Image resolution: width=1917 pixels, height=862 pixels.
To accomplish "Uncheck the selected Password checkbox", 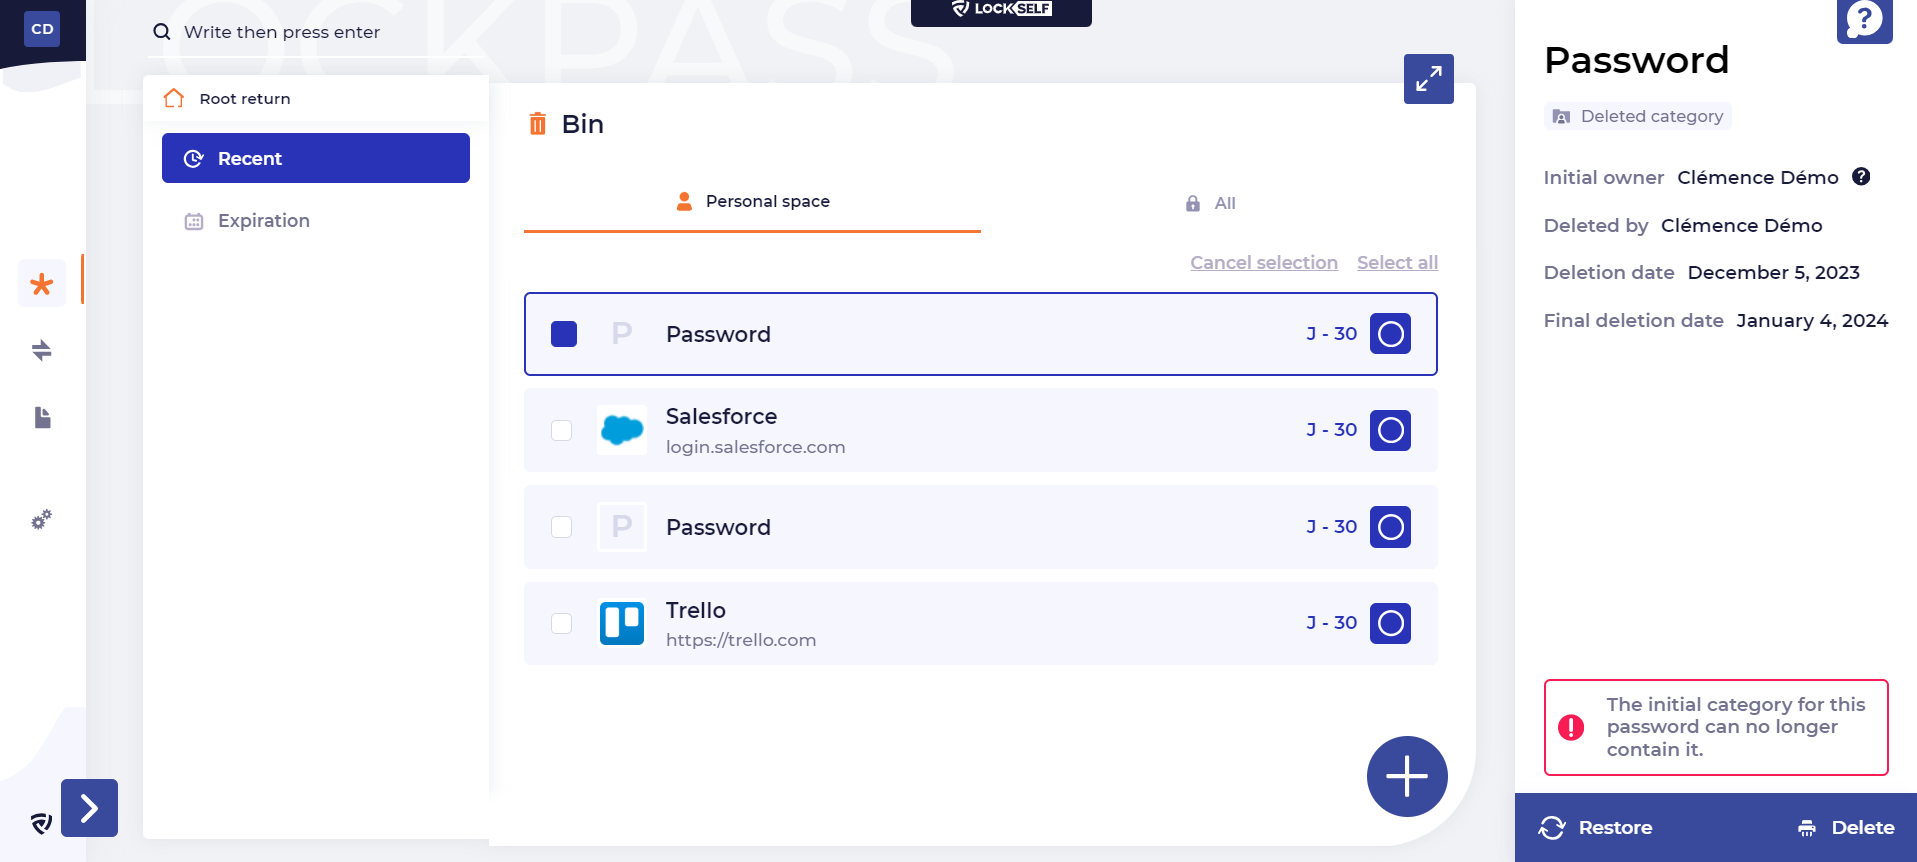I will click(564, 334).
